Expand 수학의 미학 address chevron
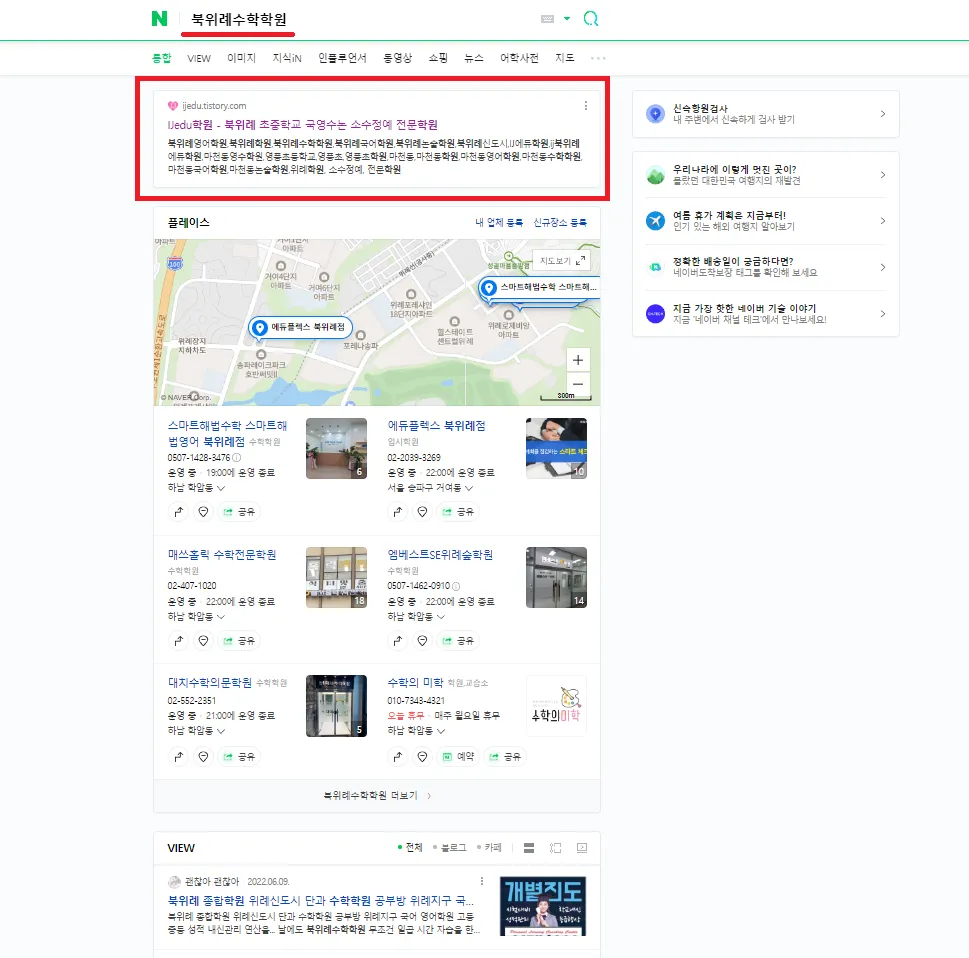 pos(441,731)
